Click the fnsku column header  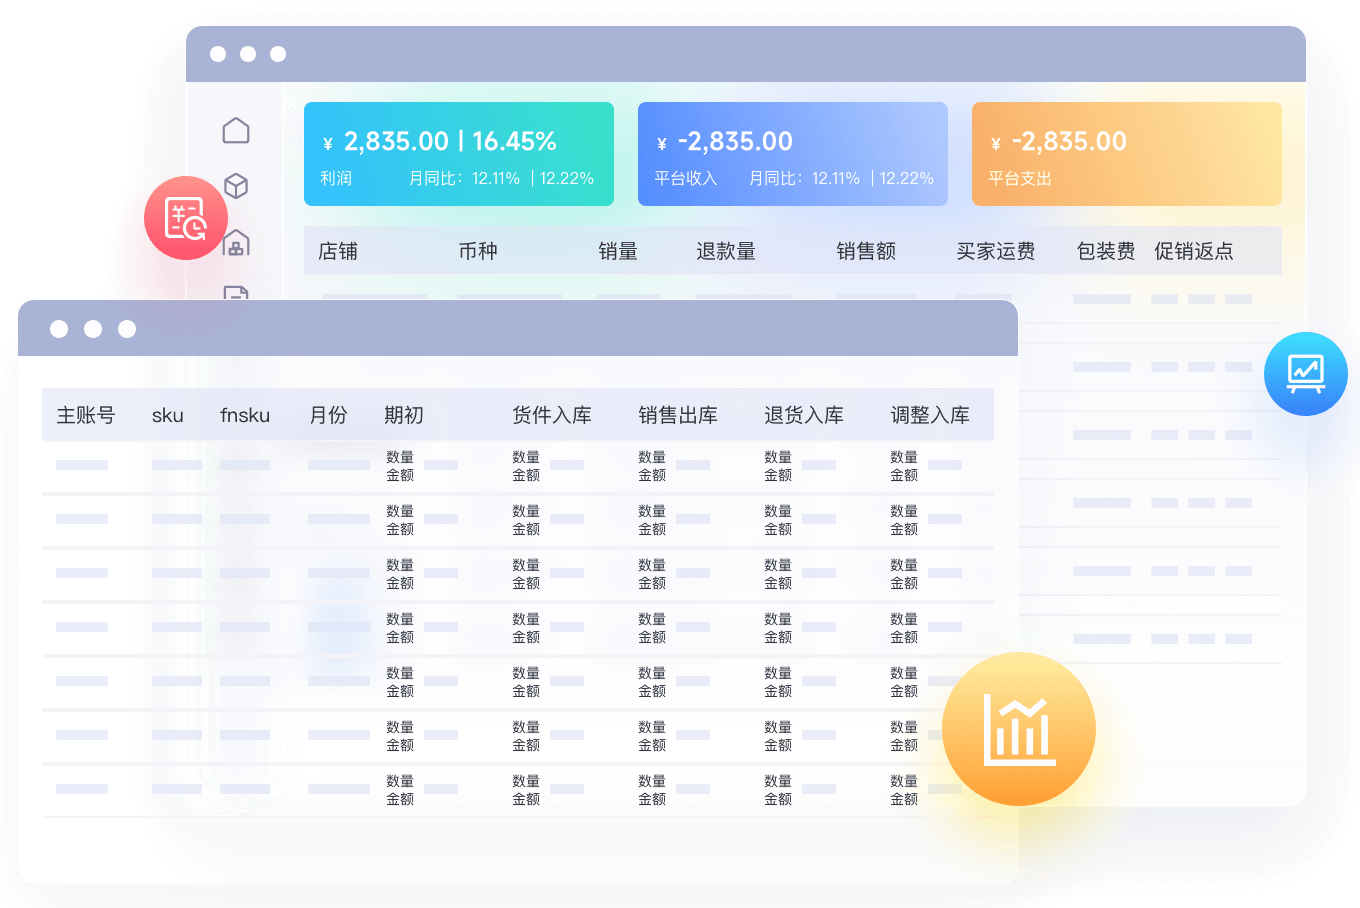click(x=245, y=415)
